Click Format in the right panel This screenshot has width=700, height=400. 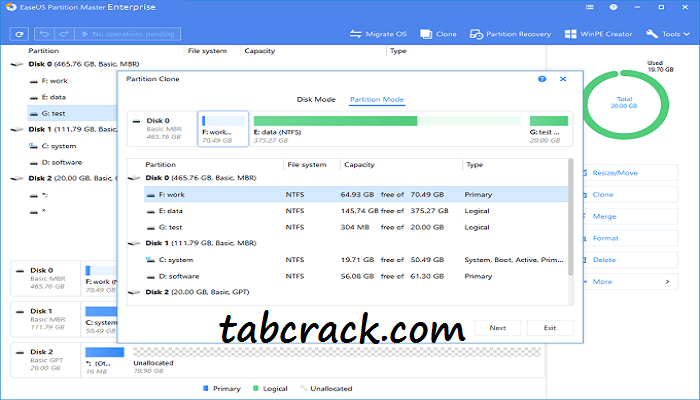[x=630, y=238]
